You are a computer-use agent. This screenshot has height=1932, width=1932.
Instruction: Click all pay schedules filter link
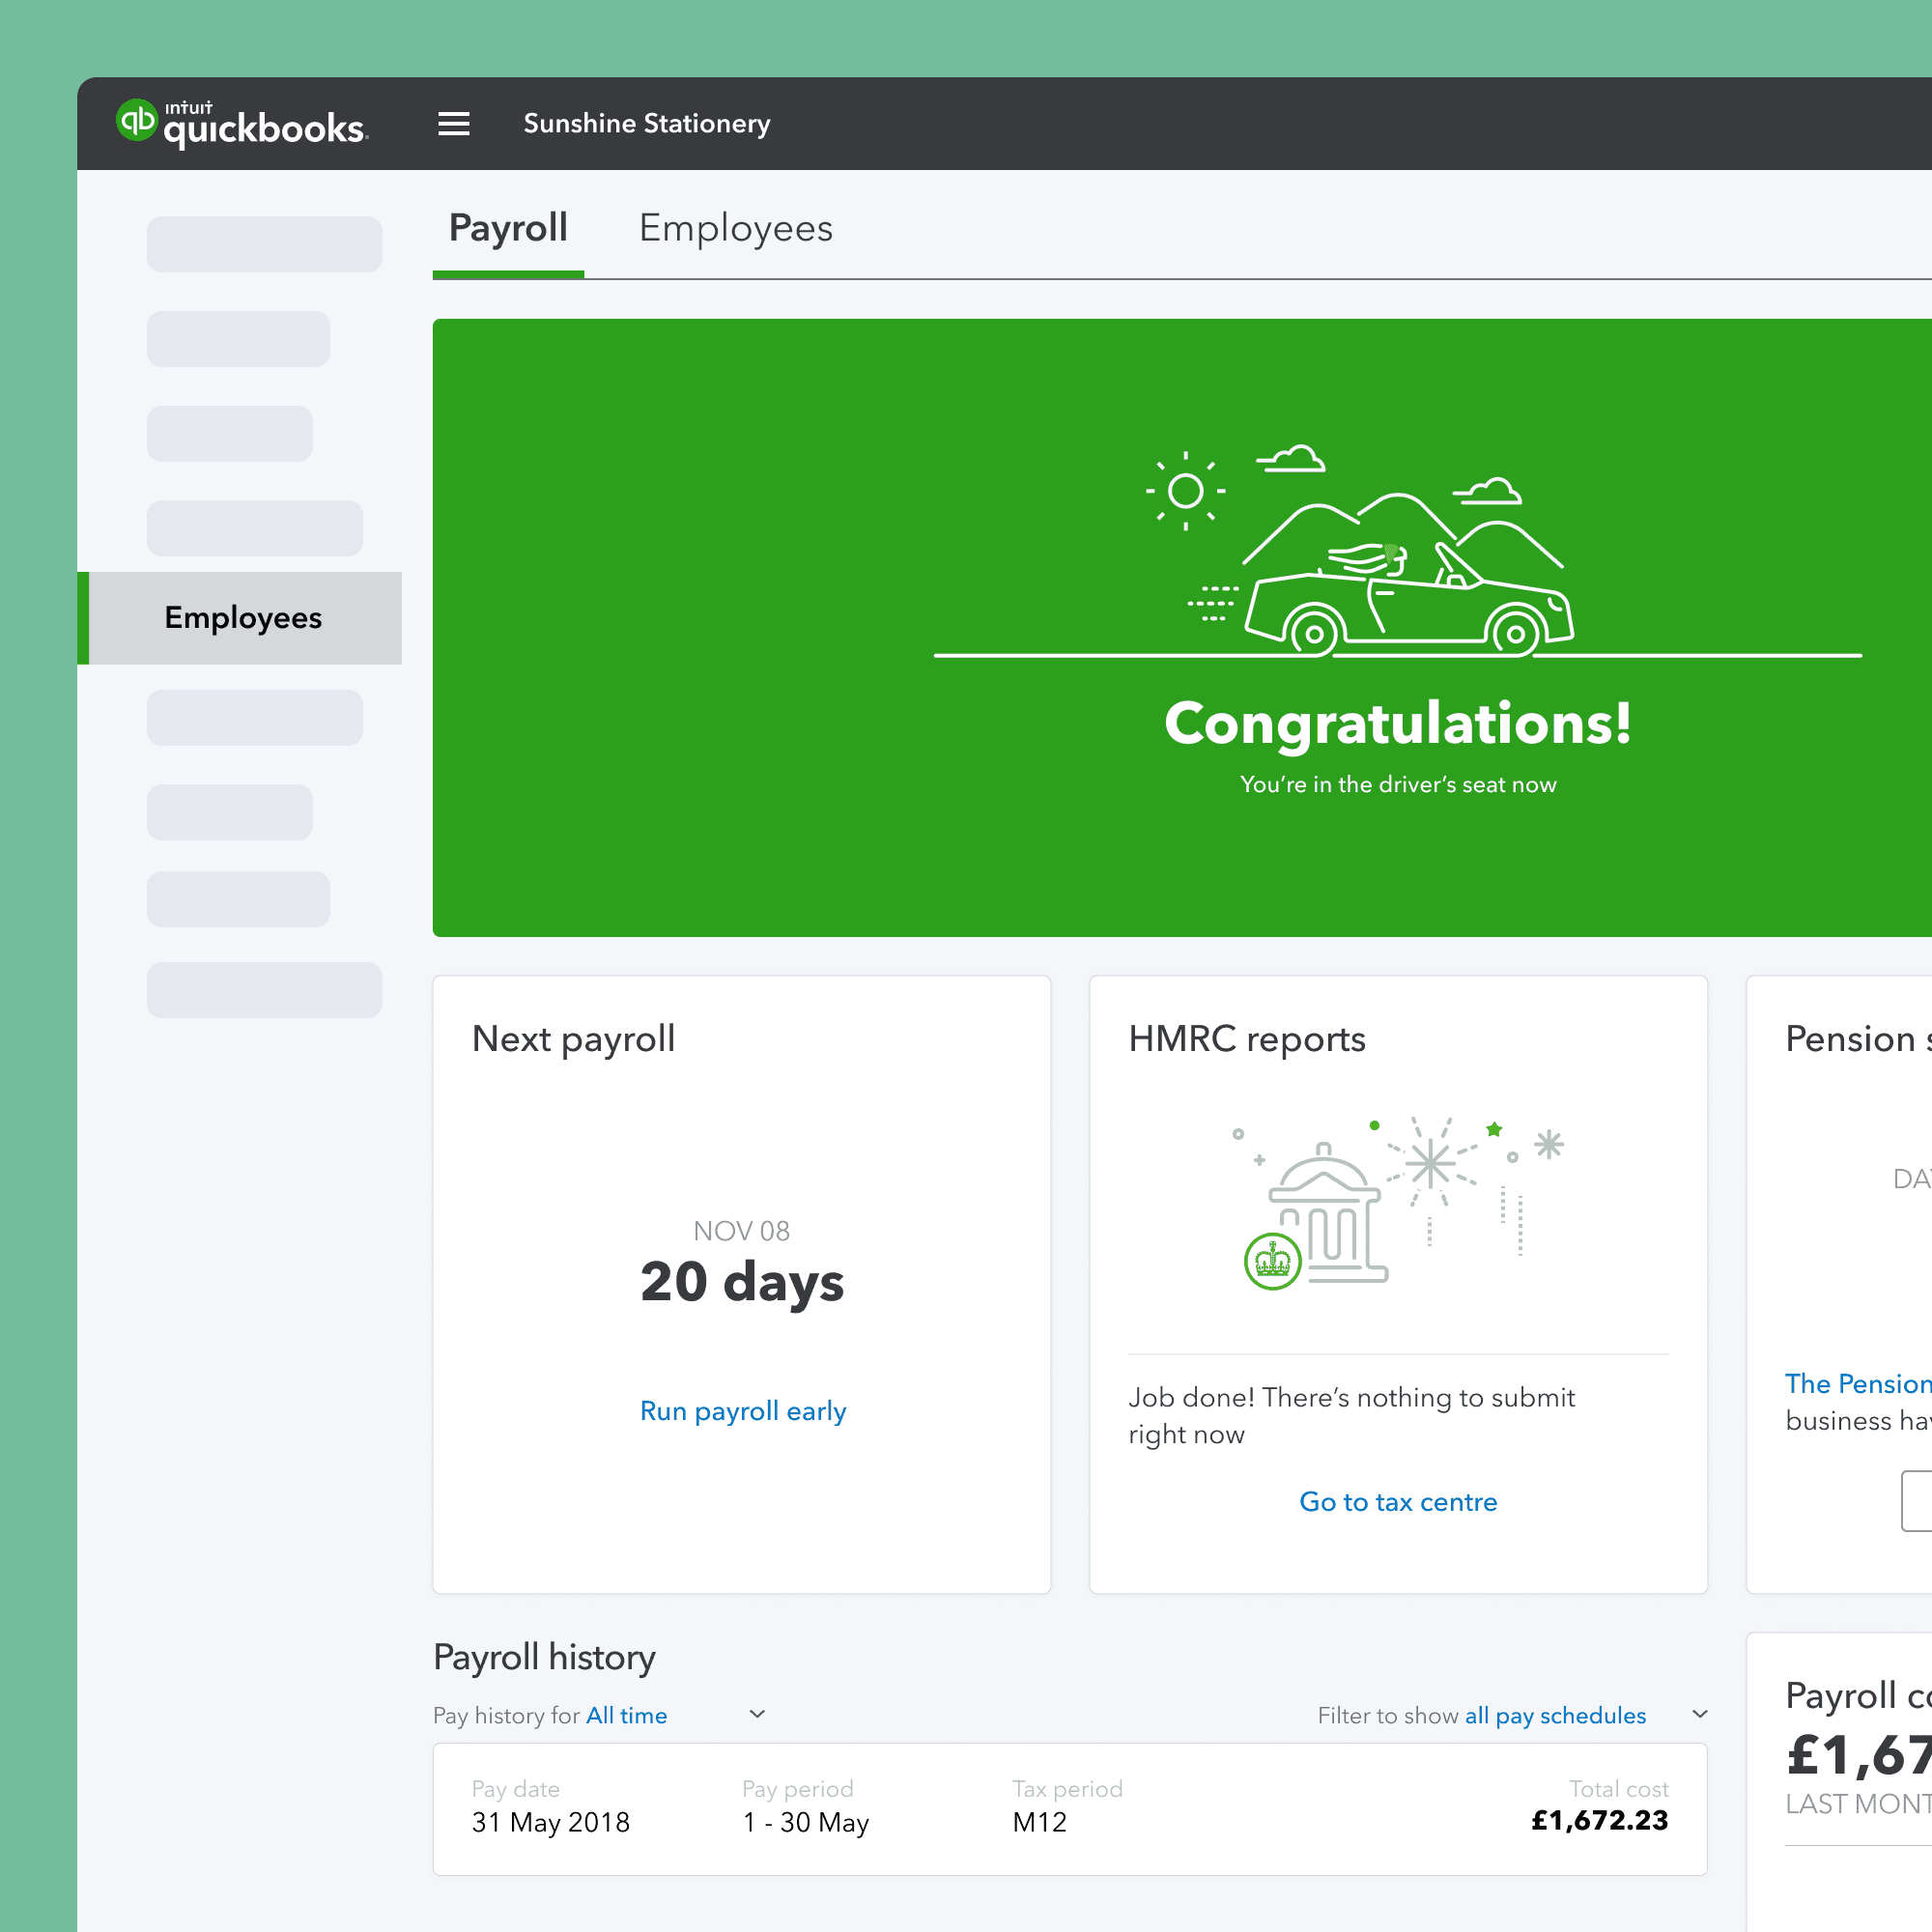click(1554, 1715)
